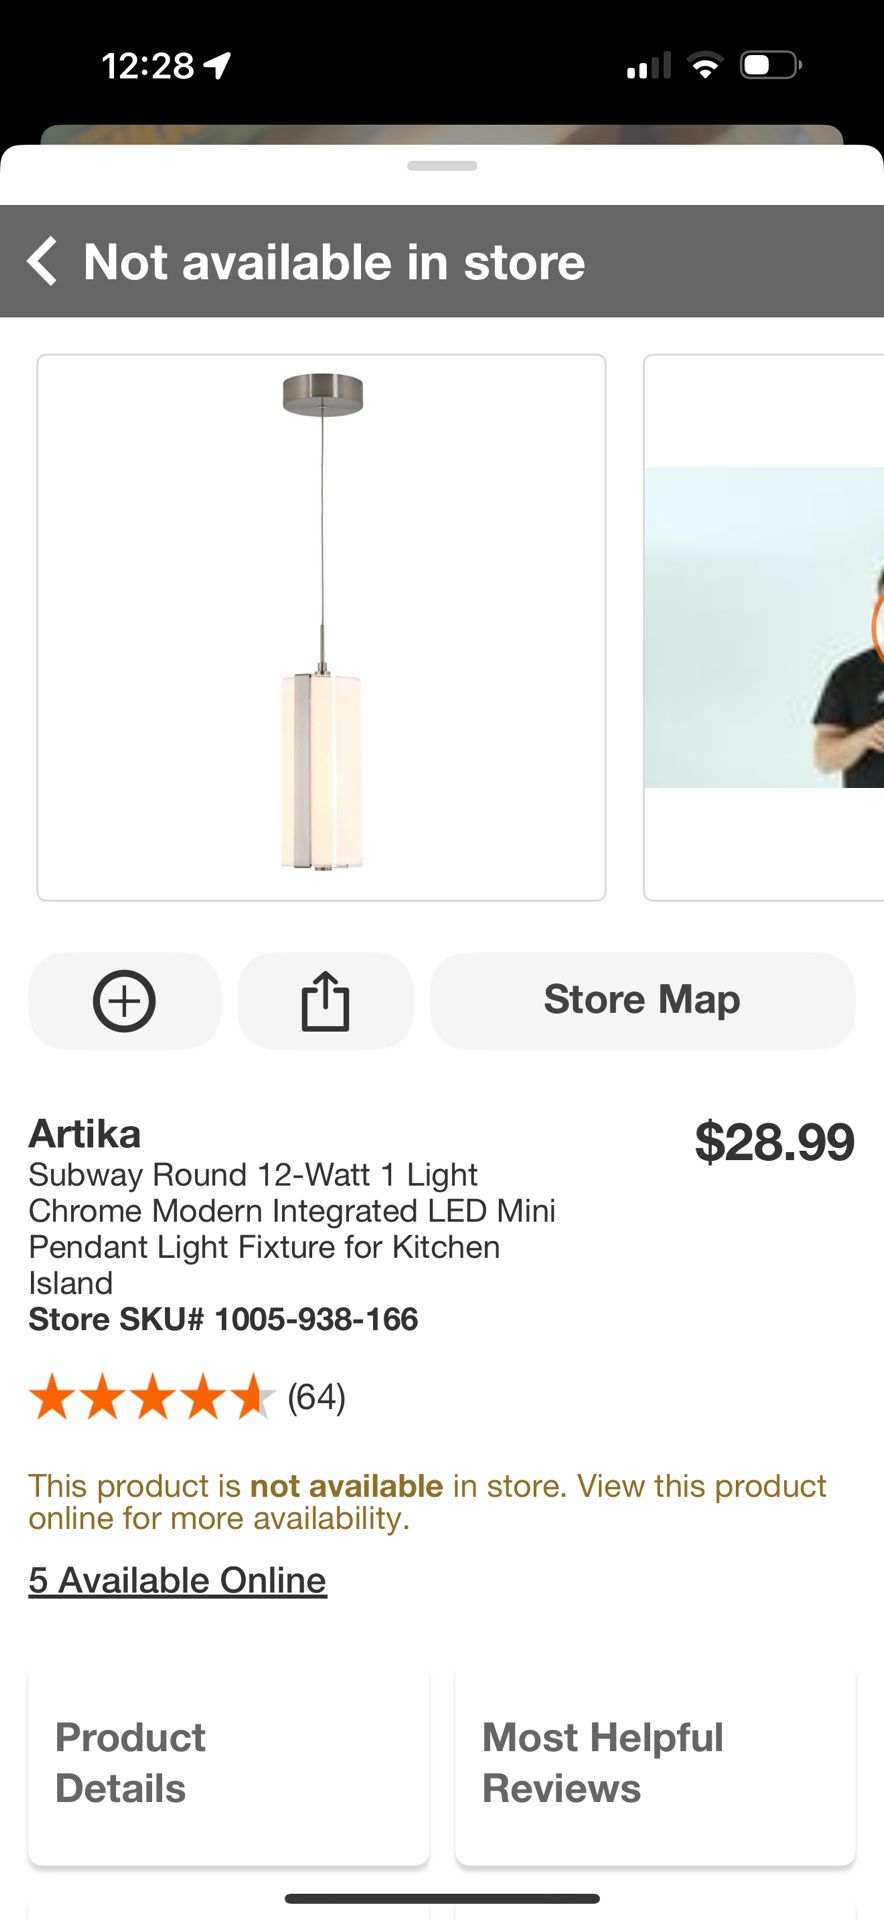
Task: Tap the sheet drag handle
Action: tap(442, 166)
